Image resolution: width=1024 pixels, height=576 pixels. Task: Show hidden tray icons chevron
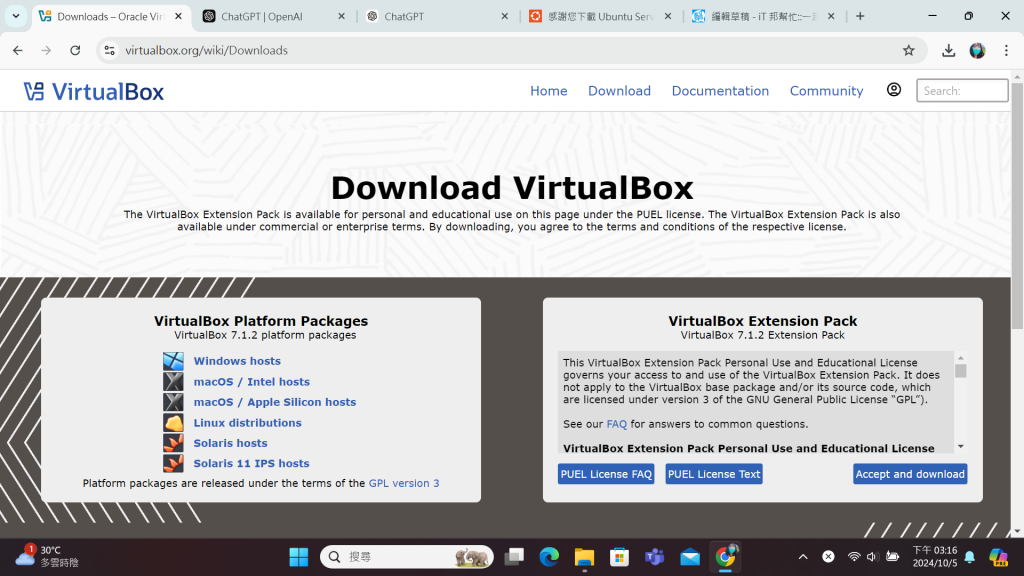click(803, 557)
